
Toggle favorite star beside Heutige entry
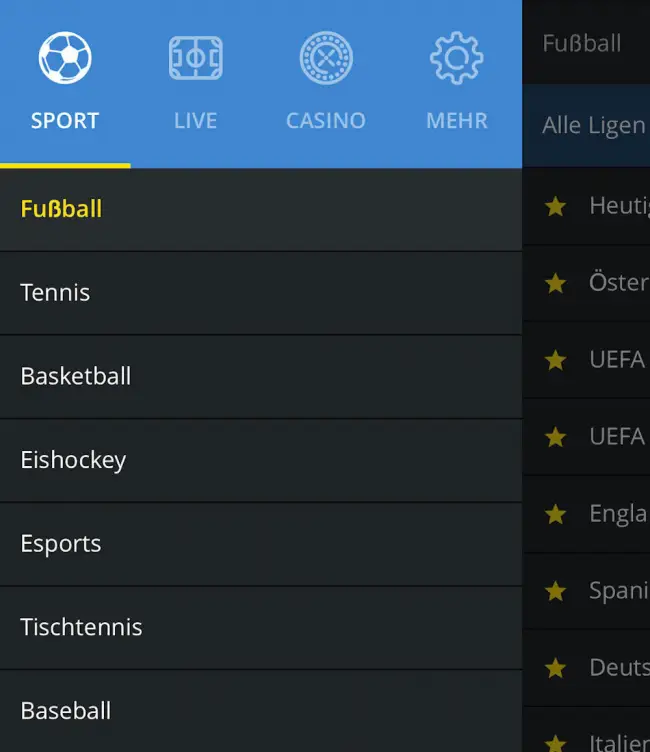pos(555,207)
